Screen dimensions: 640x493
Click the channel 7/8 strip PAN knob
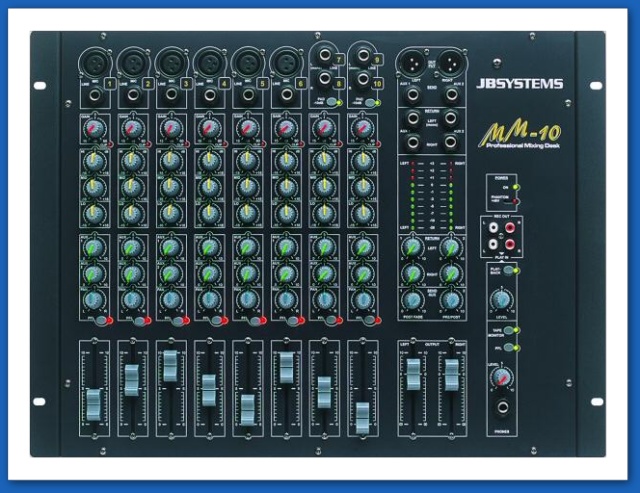point(324,300)
